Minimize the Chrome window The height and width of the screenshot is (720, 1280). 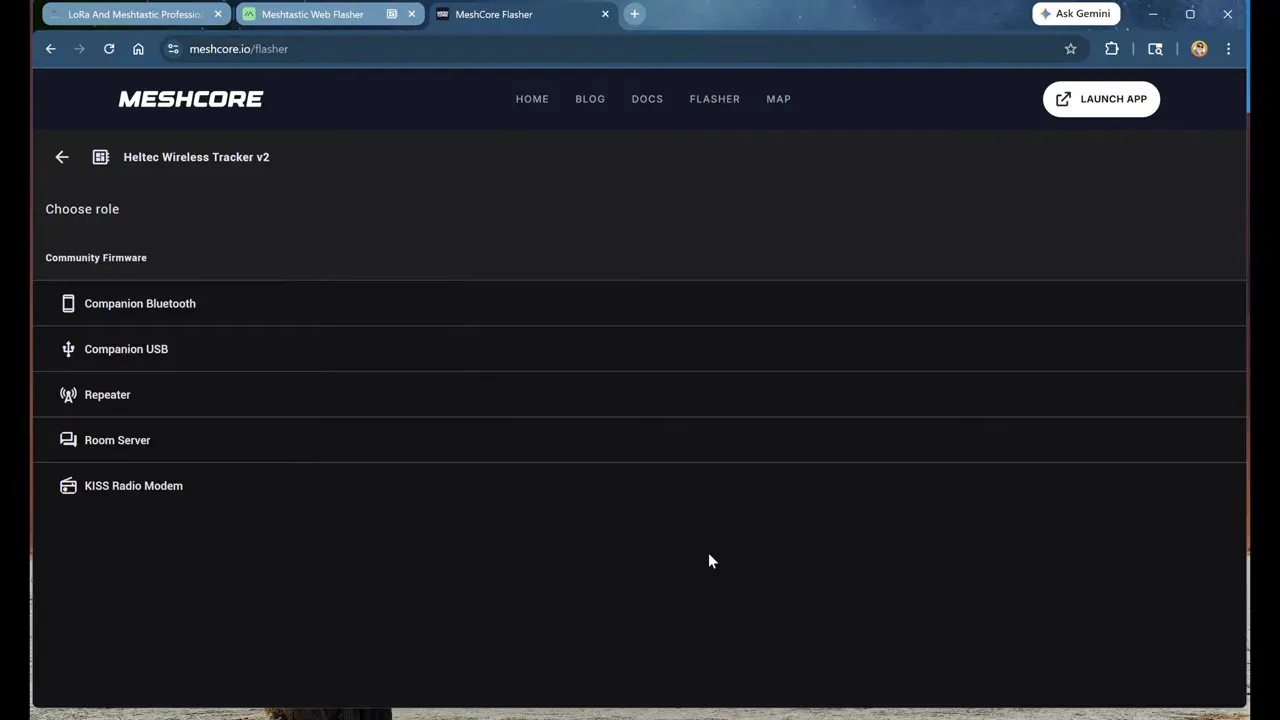pyautogui.click(x=1153, y=14)
